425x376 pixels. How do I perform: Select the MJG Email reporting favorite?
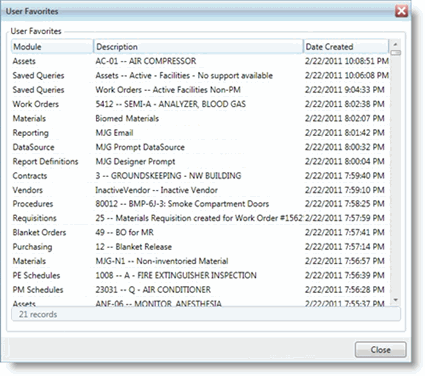(x=200, y=133)
